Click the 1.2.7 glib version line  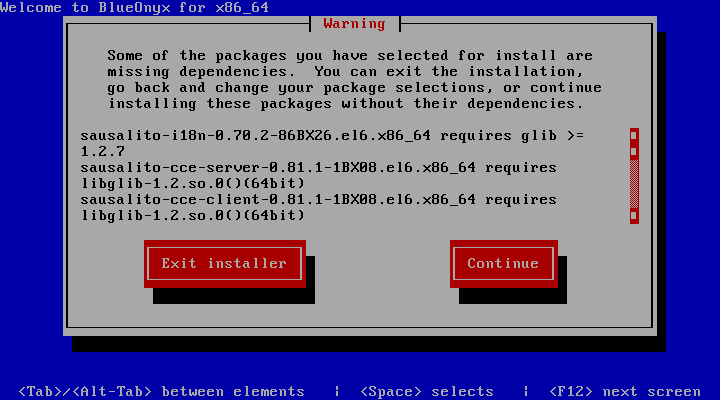[x=100, y=151]
